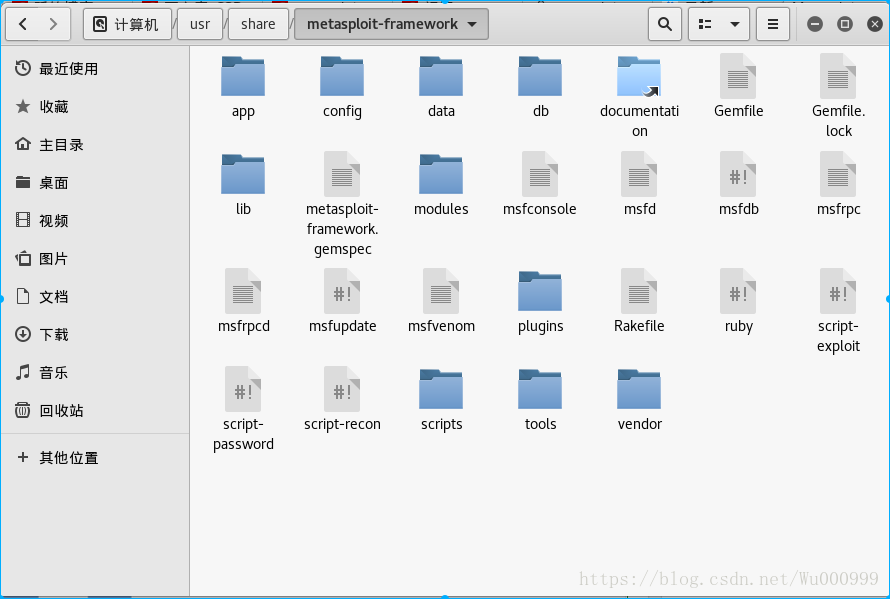Close the file manager window
This screenshot has width=890, height=599.
(875, 24)
